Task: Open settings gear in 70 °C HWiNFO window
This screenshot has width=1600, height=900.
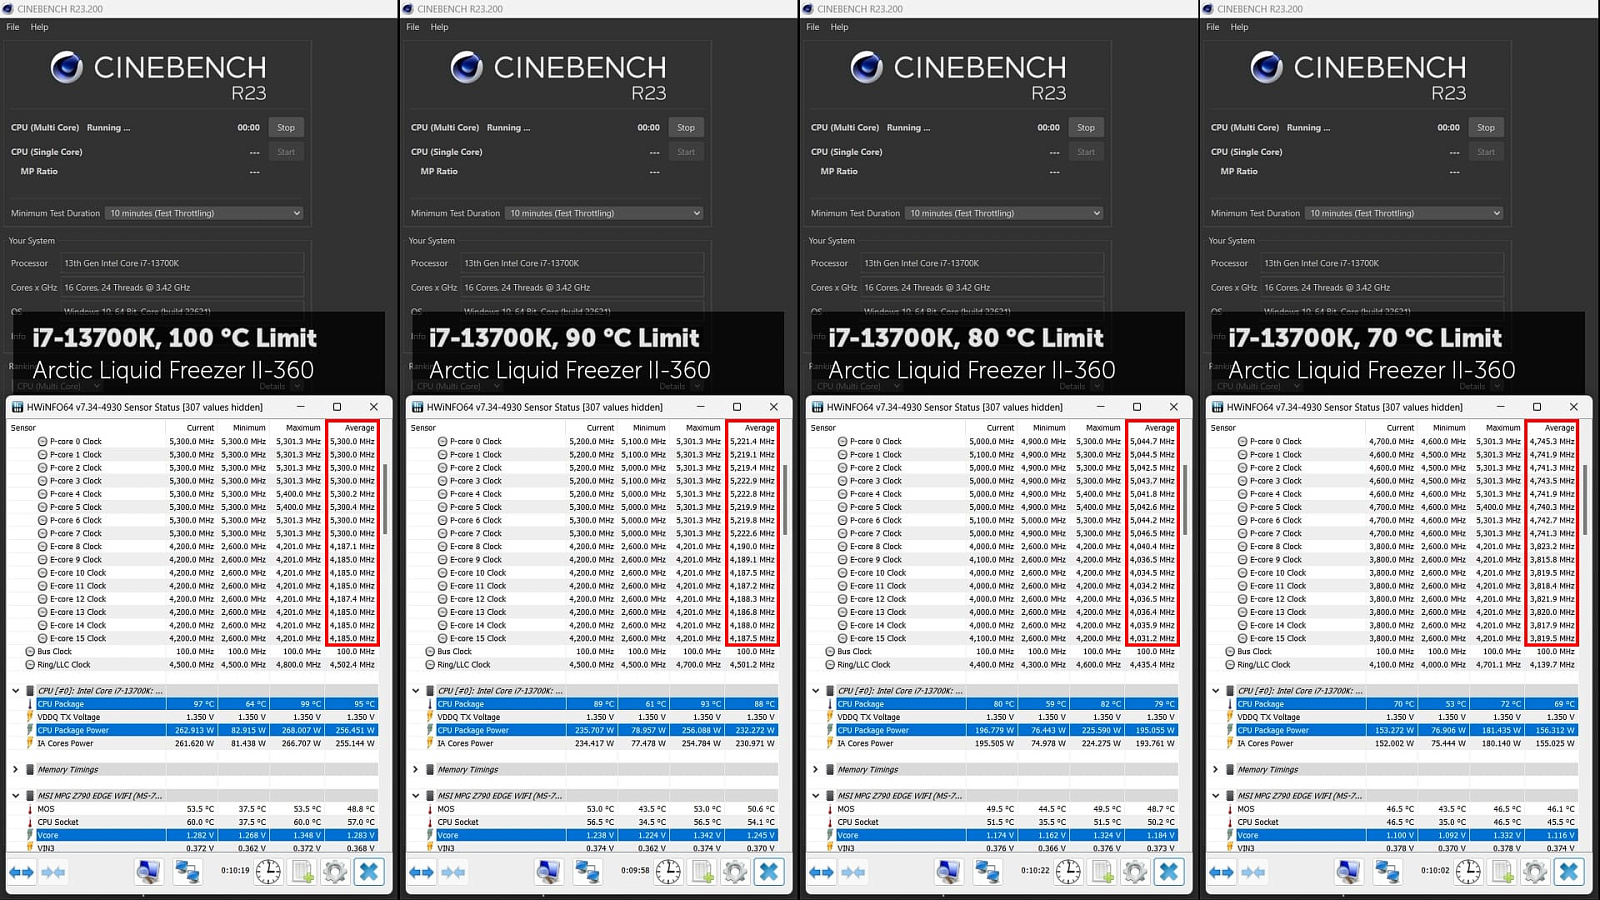Action: pyautogui.click(x=1535, y=872)
